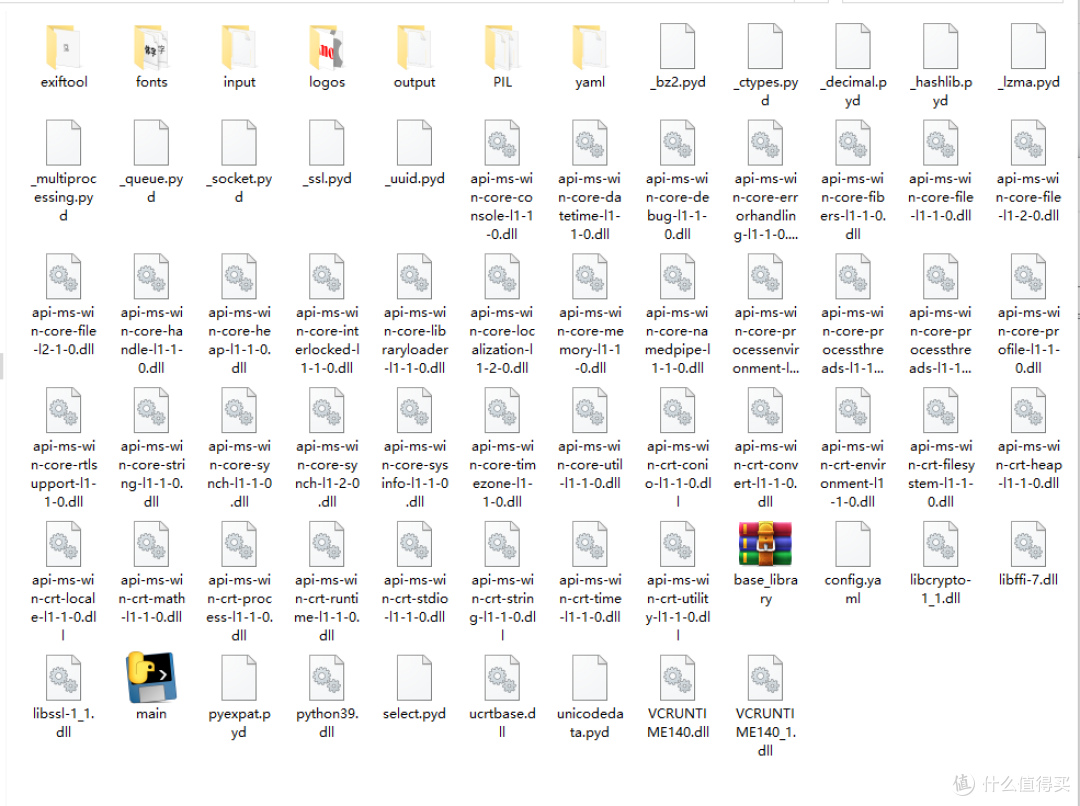Click the _bz2.pyd file icon
1080x806 pixels.
pyautogui.click(x=677, y=47)
